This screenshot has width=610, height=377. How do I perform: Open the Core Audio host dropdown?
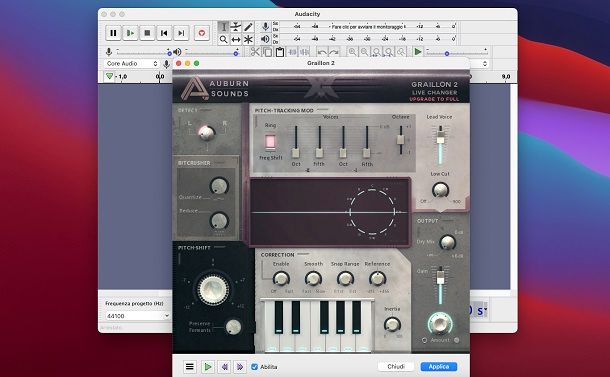(x=132, y=63)
